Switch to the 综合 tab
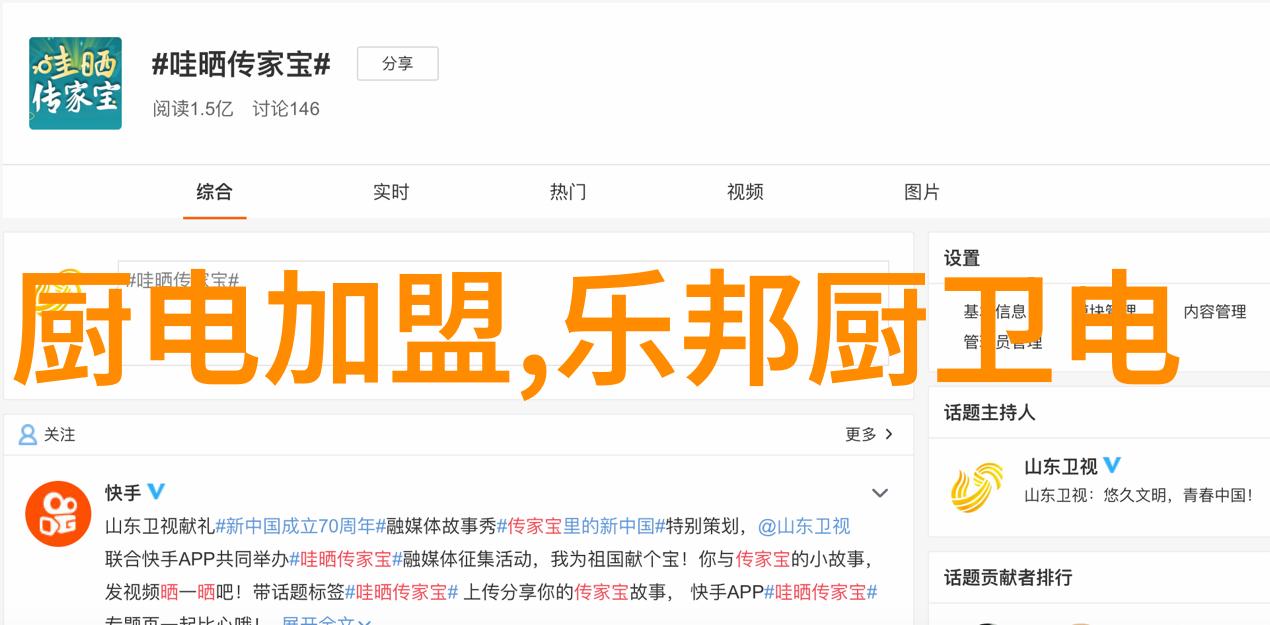1270x625 pixels. coord(214,192)
